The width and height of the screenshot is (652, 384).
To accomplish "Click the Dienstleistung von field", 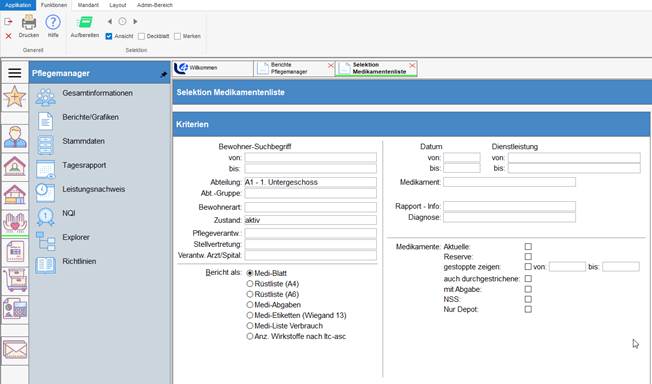I will click(x=574, y=157).
